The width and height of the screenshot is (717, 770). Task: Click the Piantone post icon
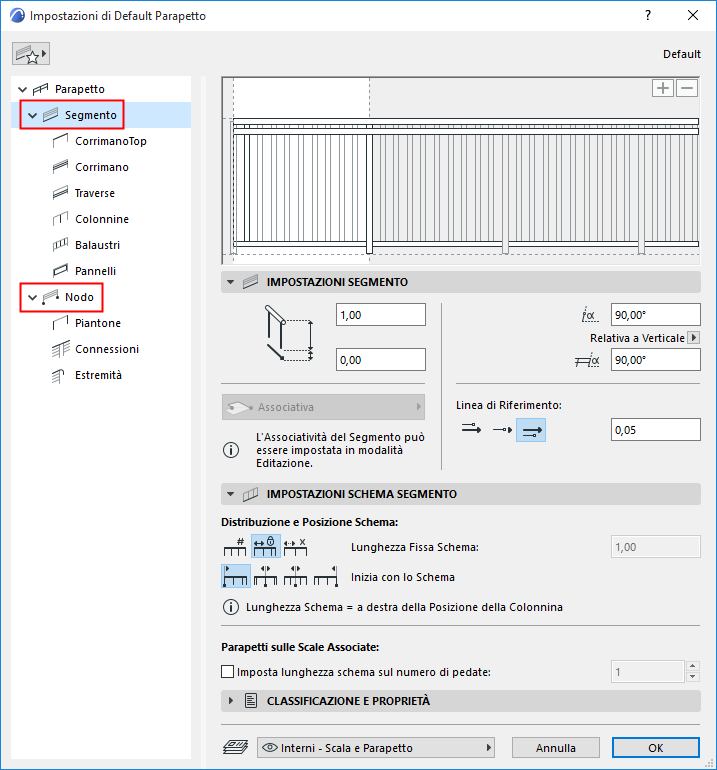[x=60, y=323]
